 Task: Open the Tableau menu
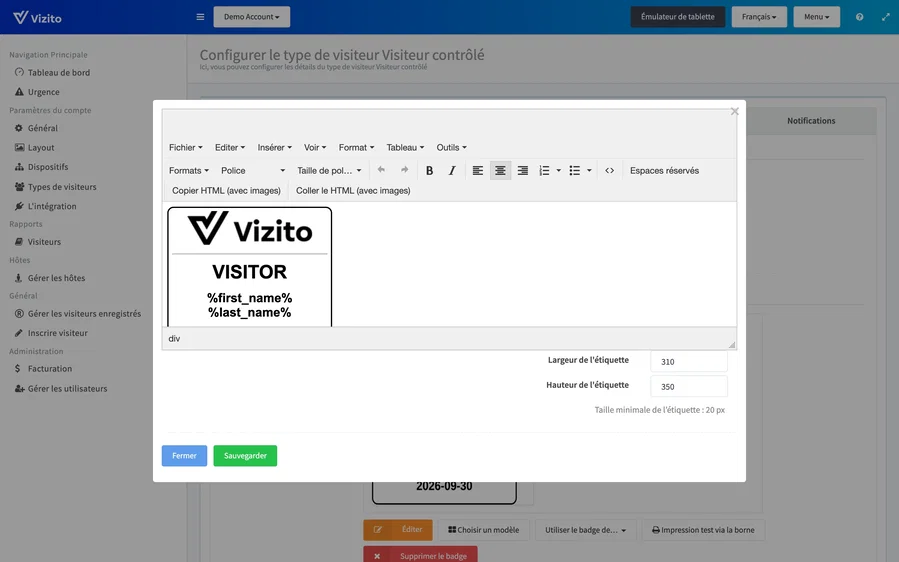(405, 147)
